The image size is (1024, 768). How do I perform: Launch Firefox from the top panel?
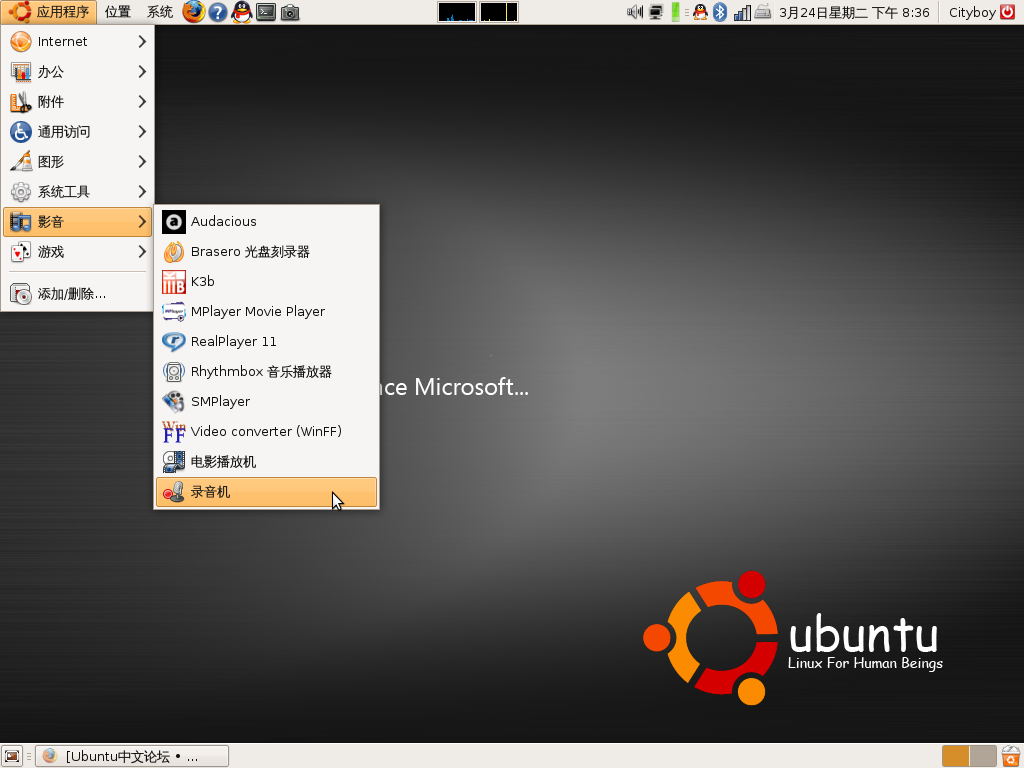[x=193, y=12]
